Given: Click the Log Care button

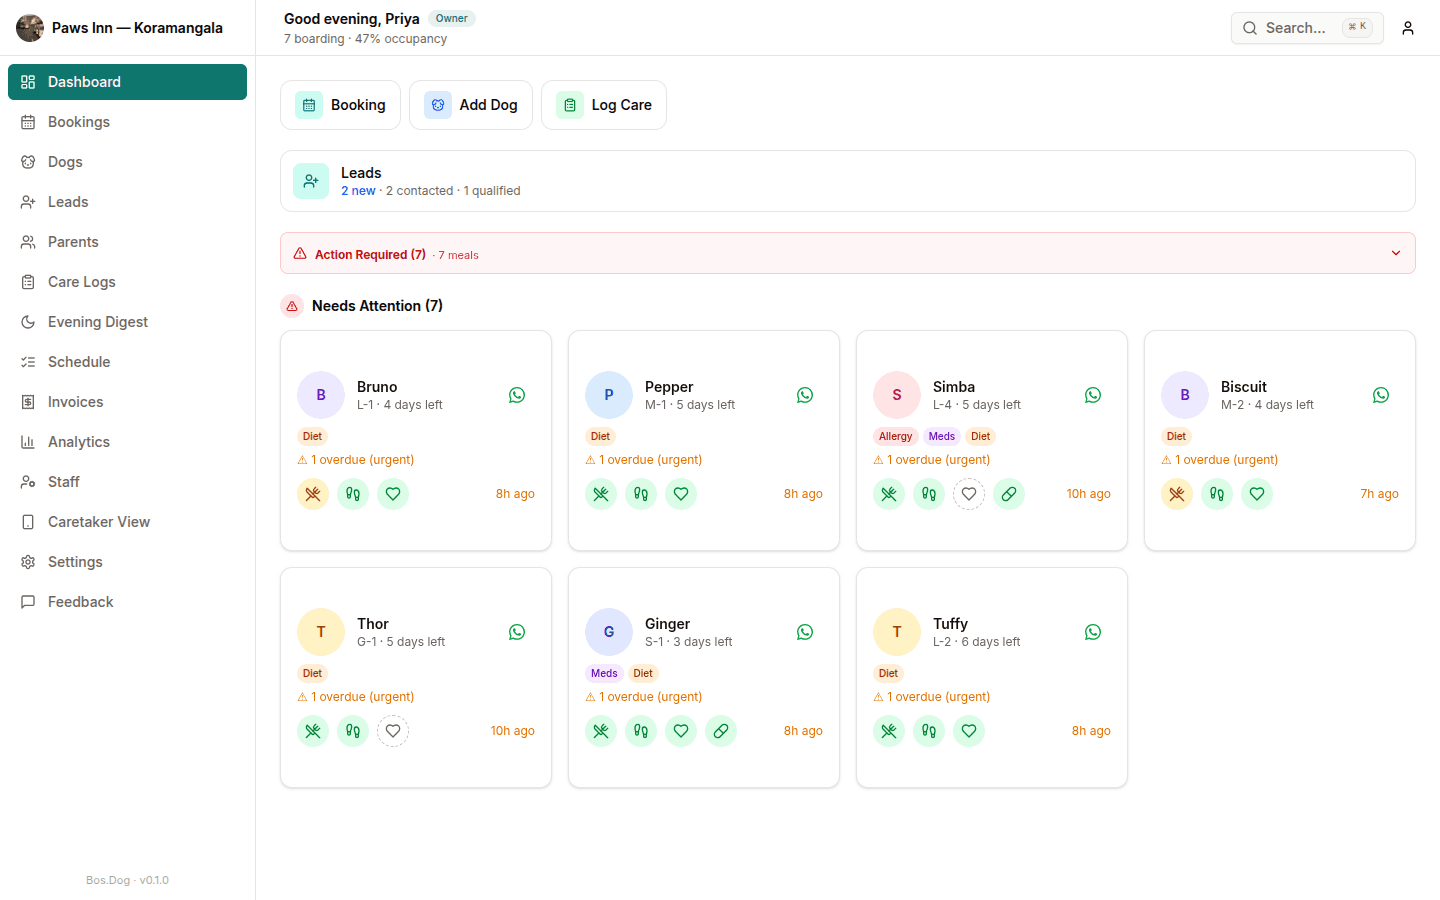Looking at the screenshot, I should [604, 105].
